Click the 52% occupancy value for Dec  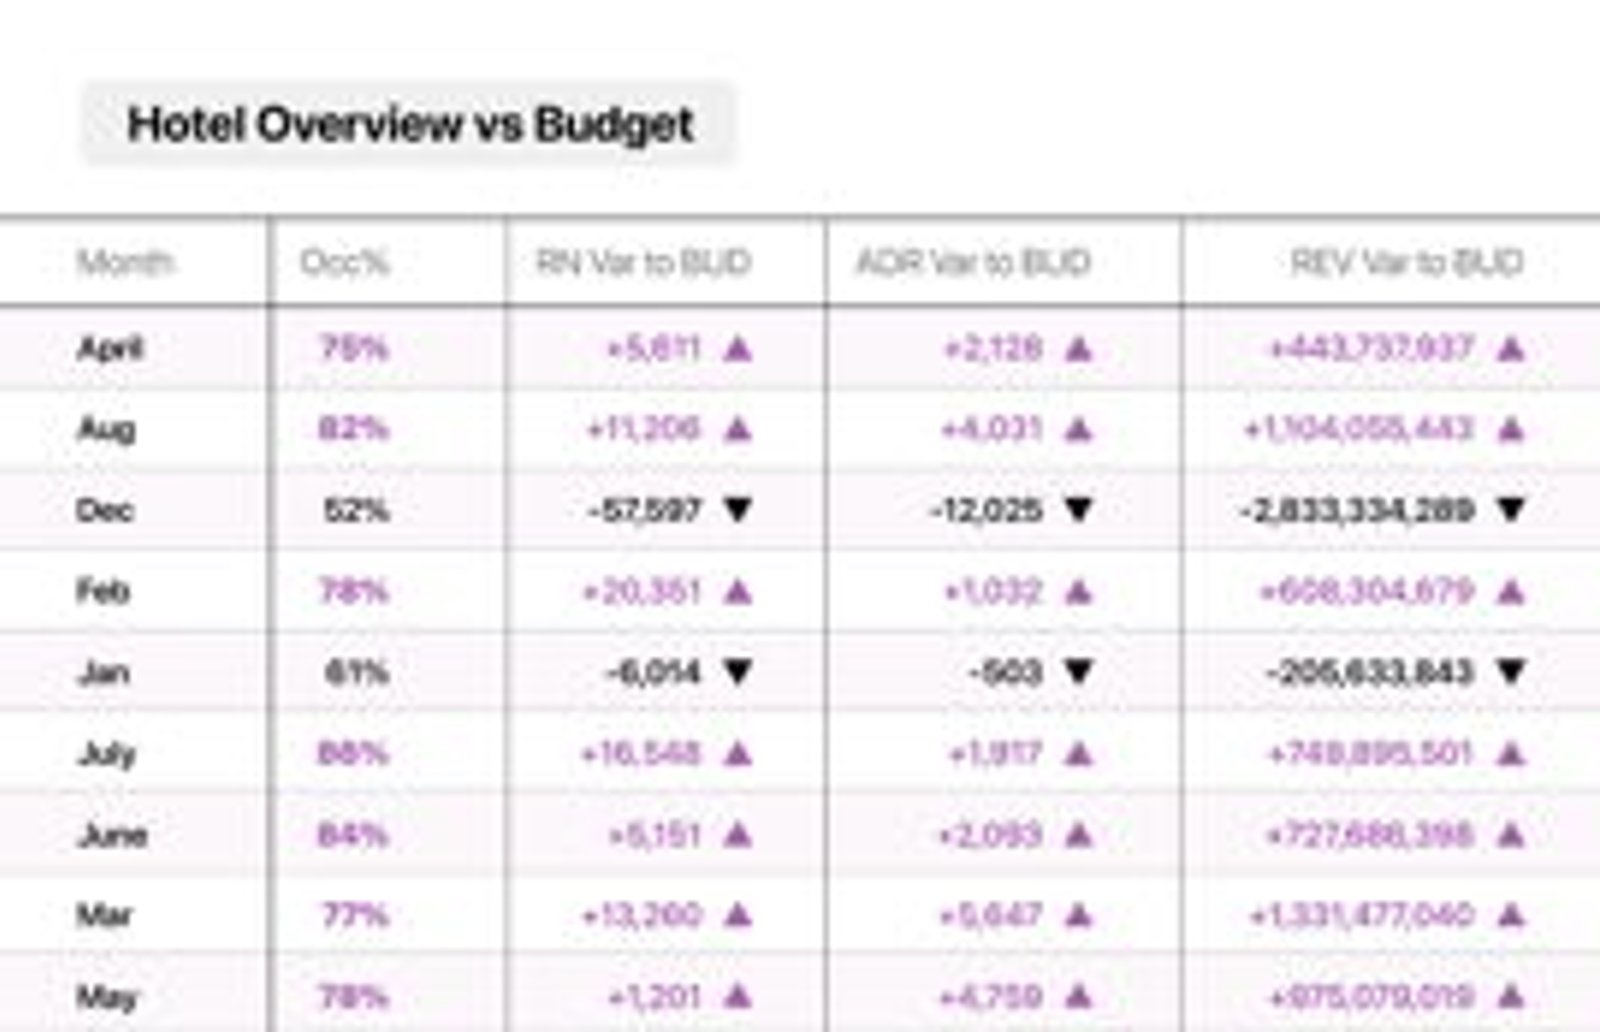coord(355,510)
